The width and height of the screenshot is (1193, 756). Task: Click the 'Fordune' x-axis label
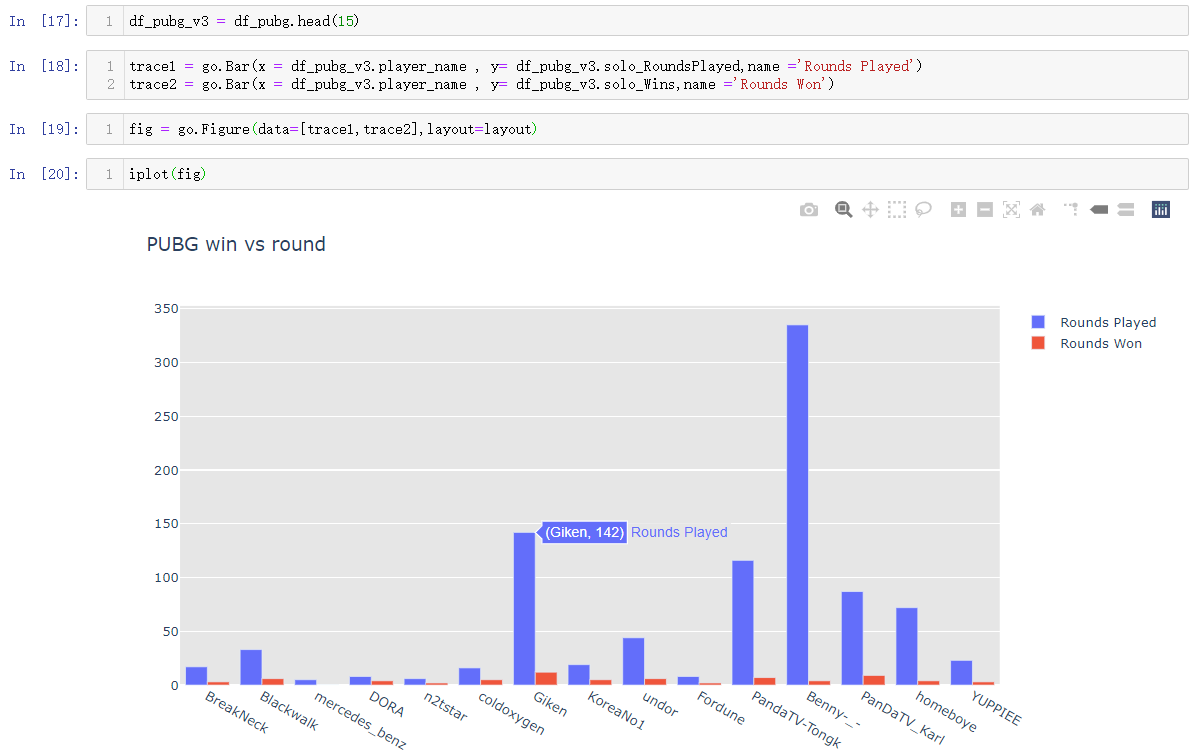(x=721, y=708)
